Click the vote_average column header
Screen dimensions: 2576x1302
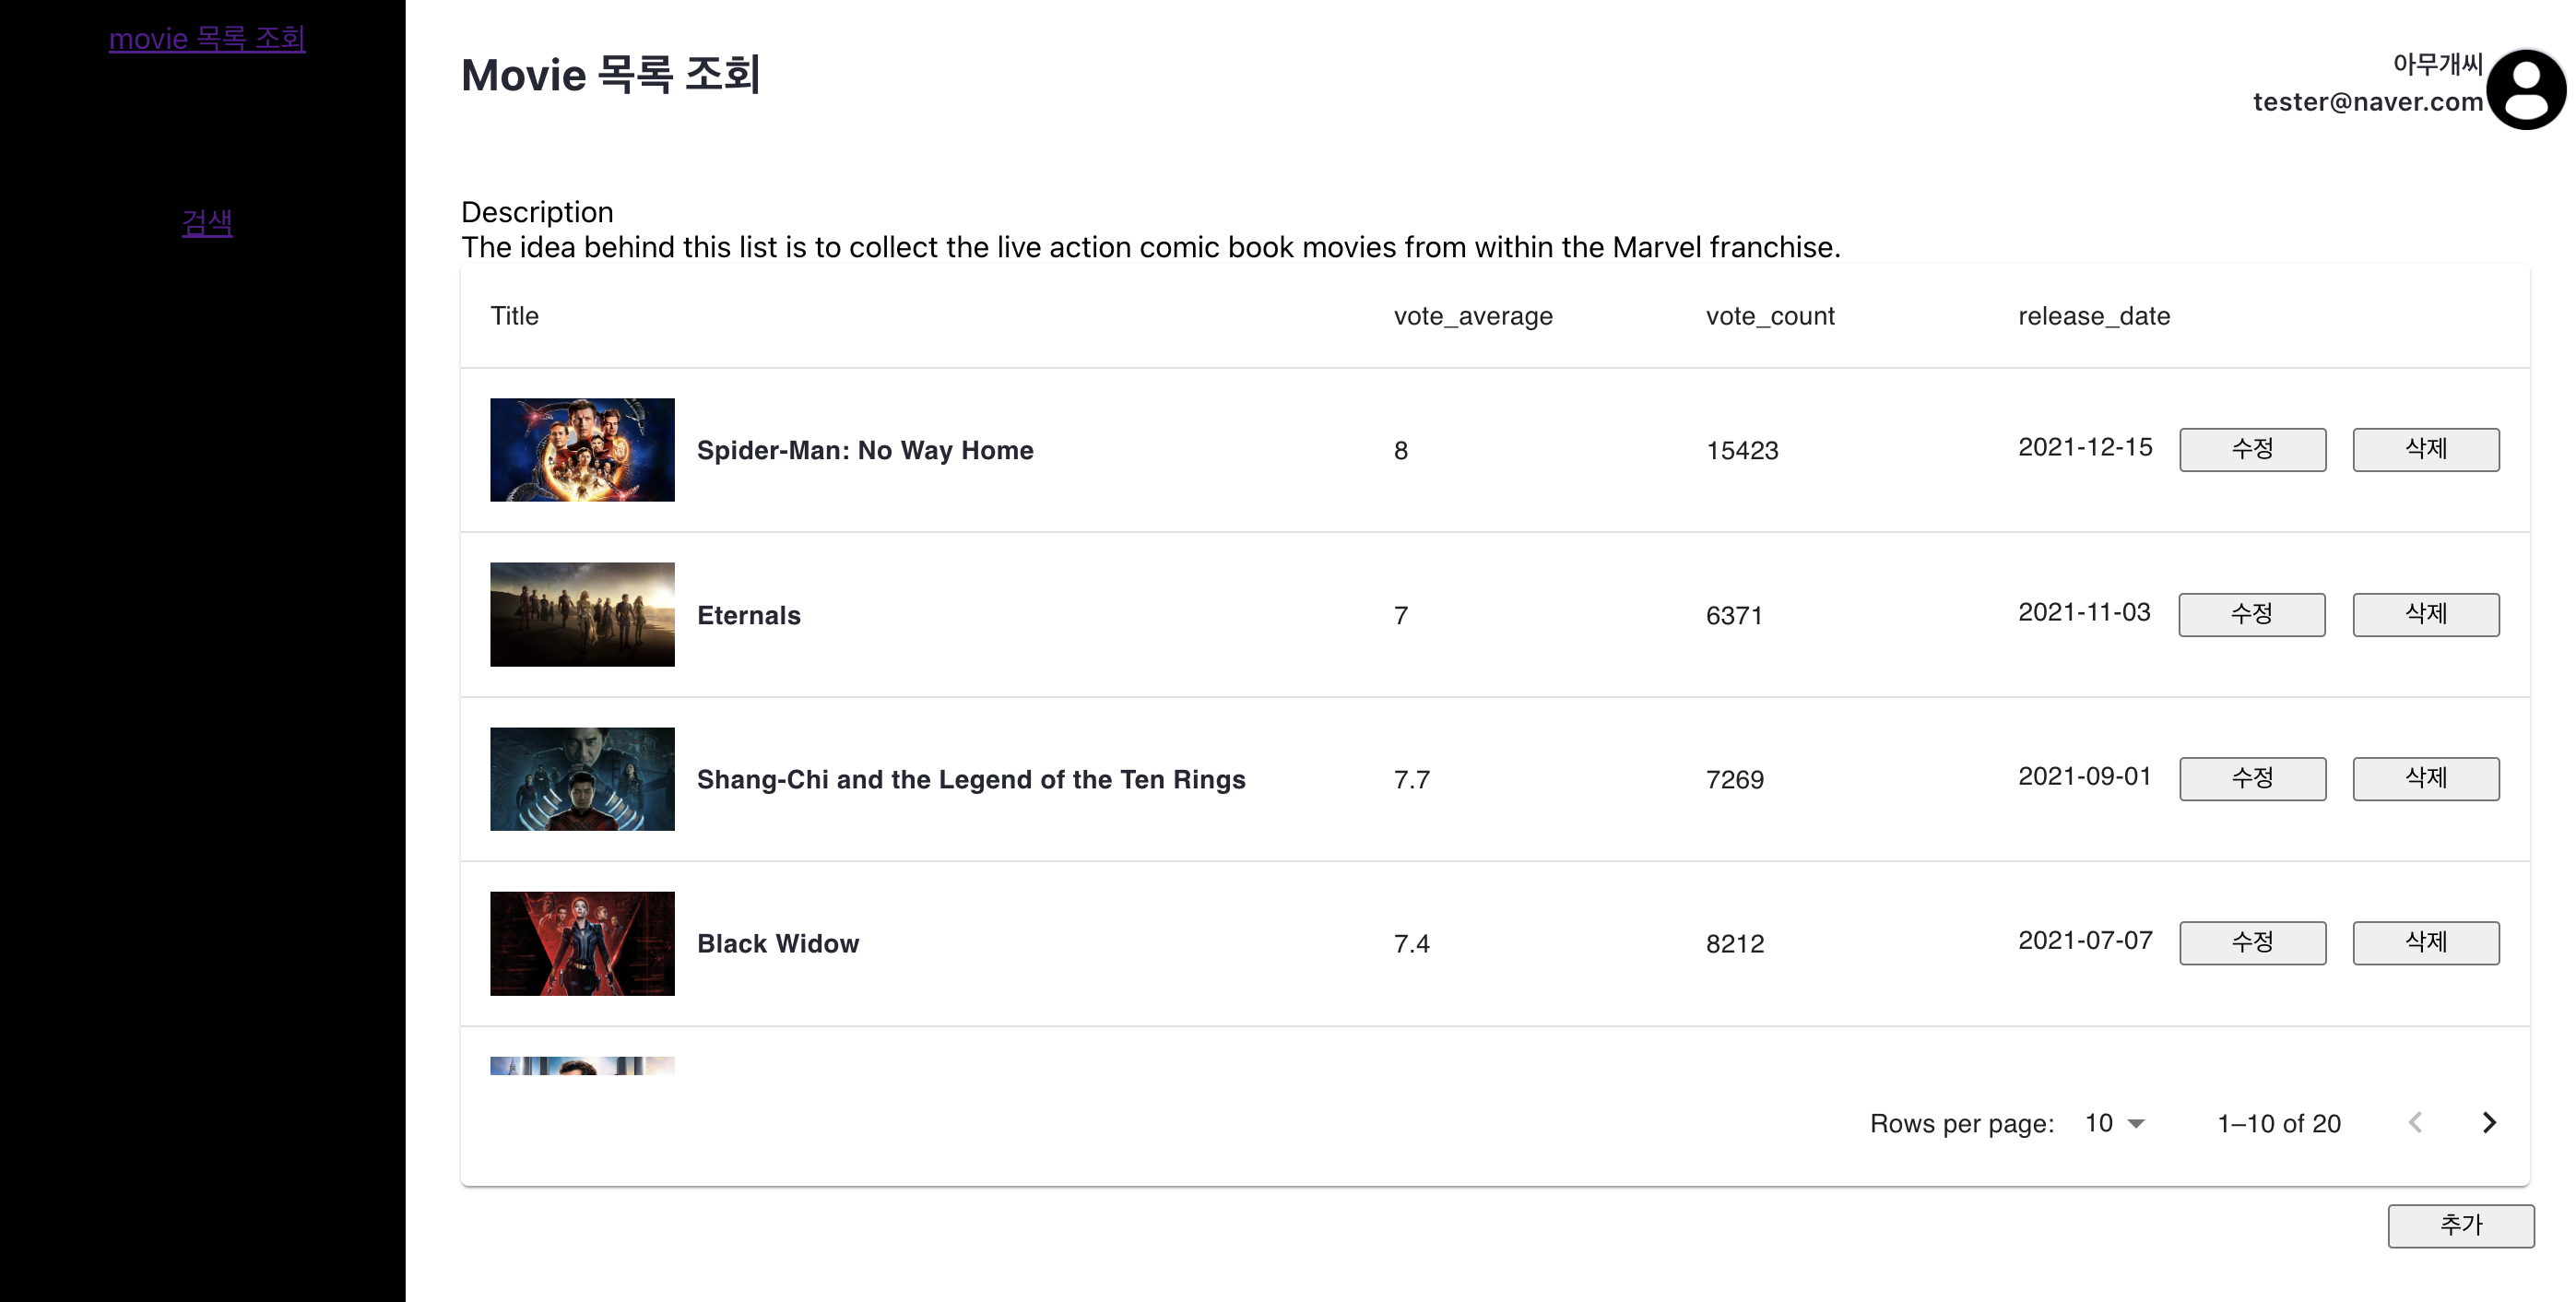1473,316
